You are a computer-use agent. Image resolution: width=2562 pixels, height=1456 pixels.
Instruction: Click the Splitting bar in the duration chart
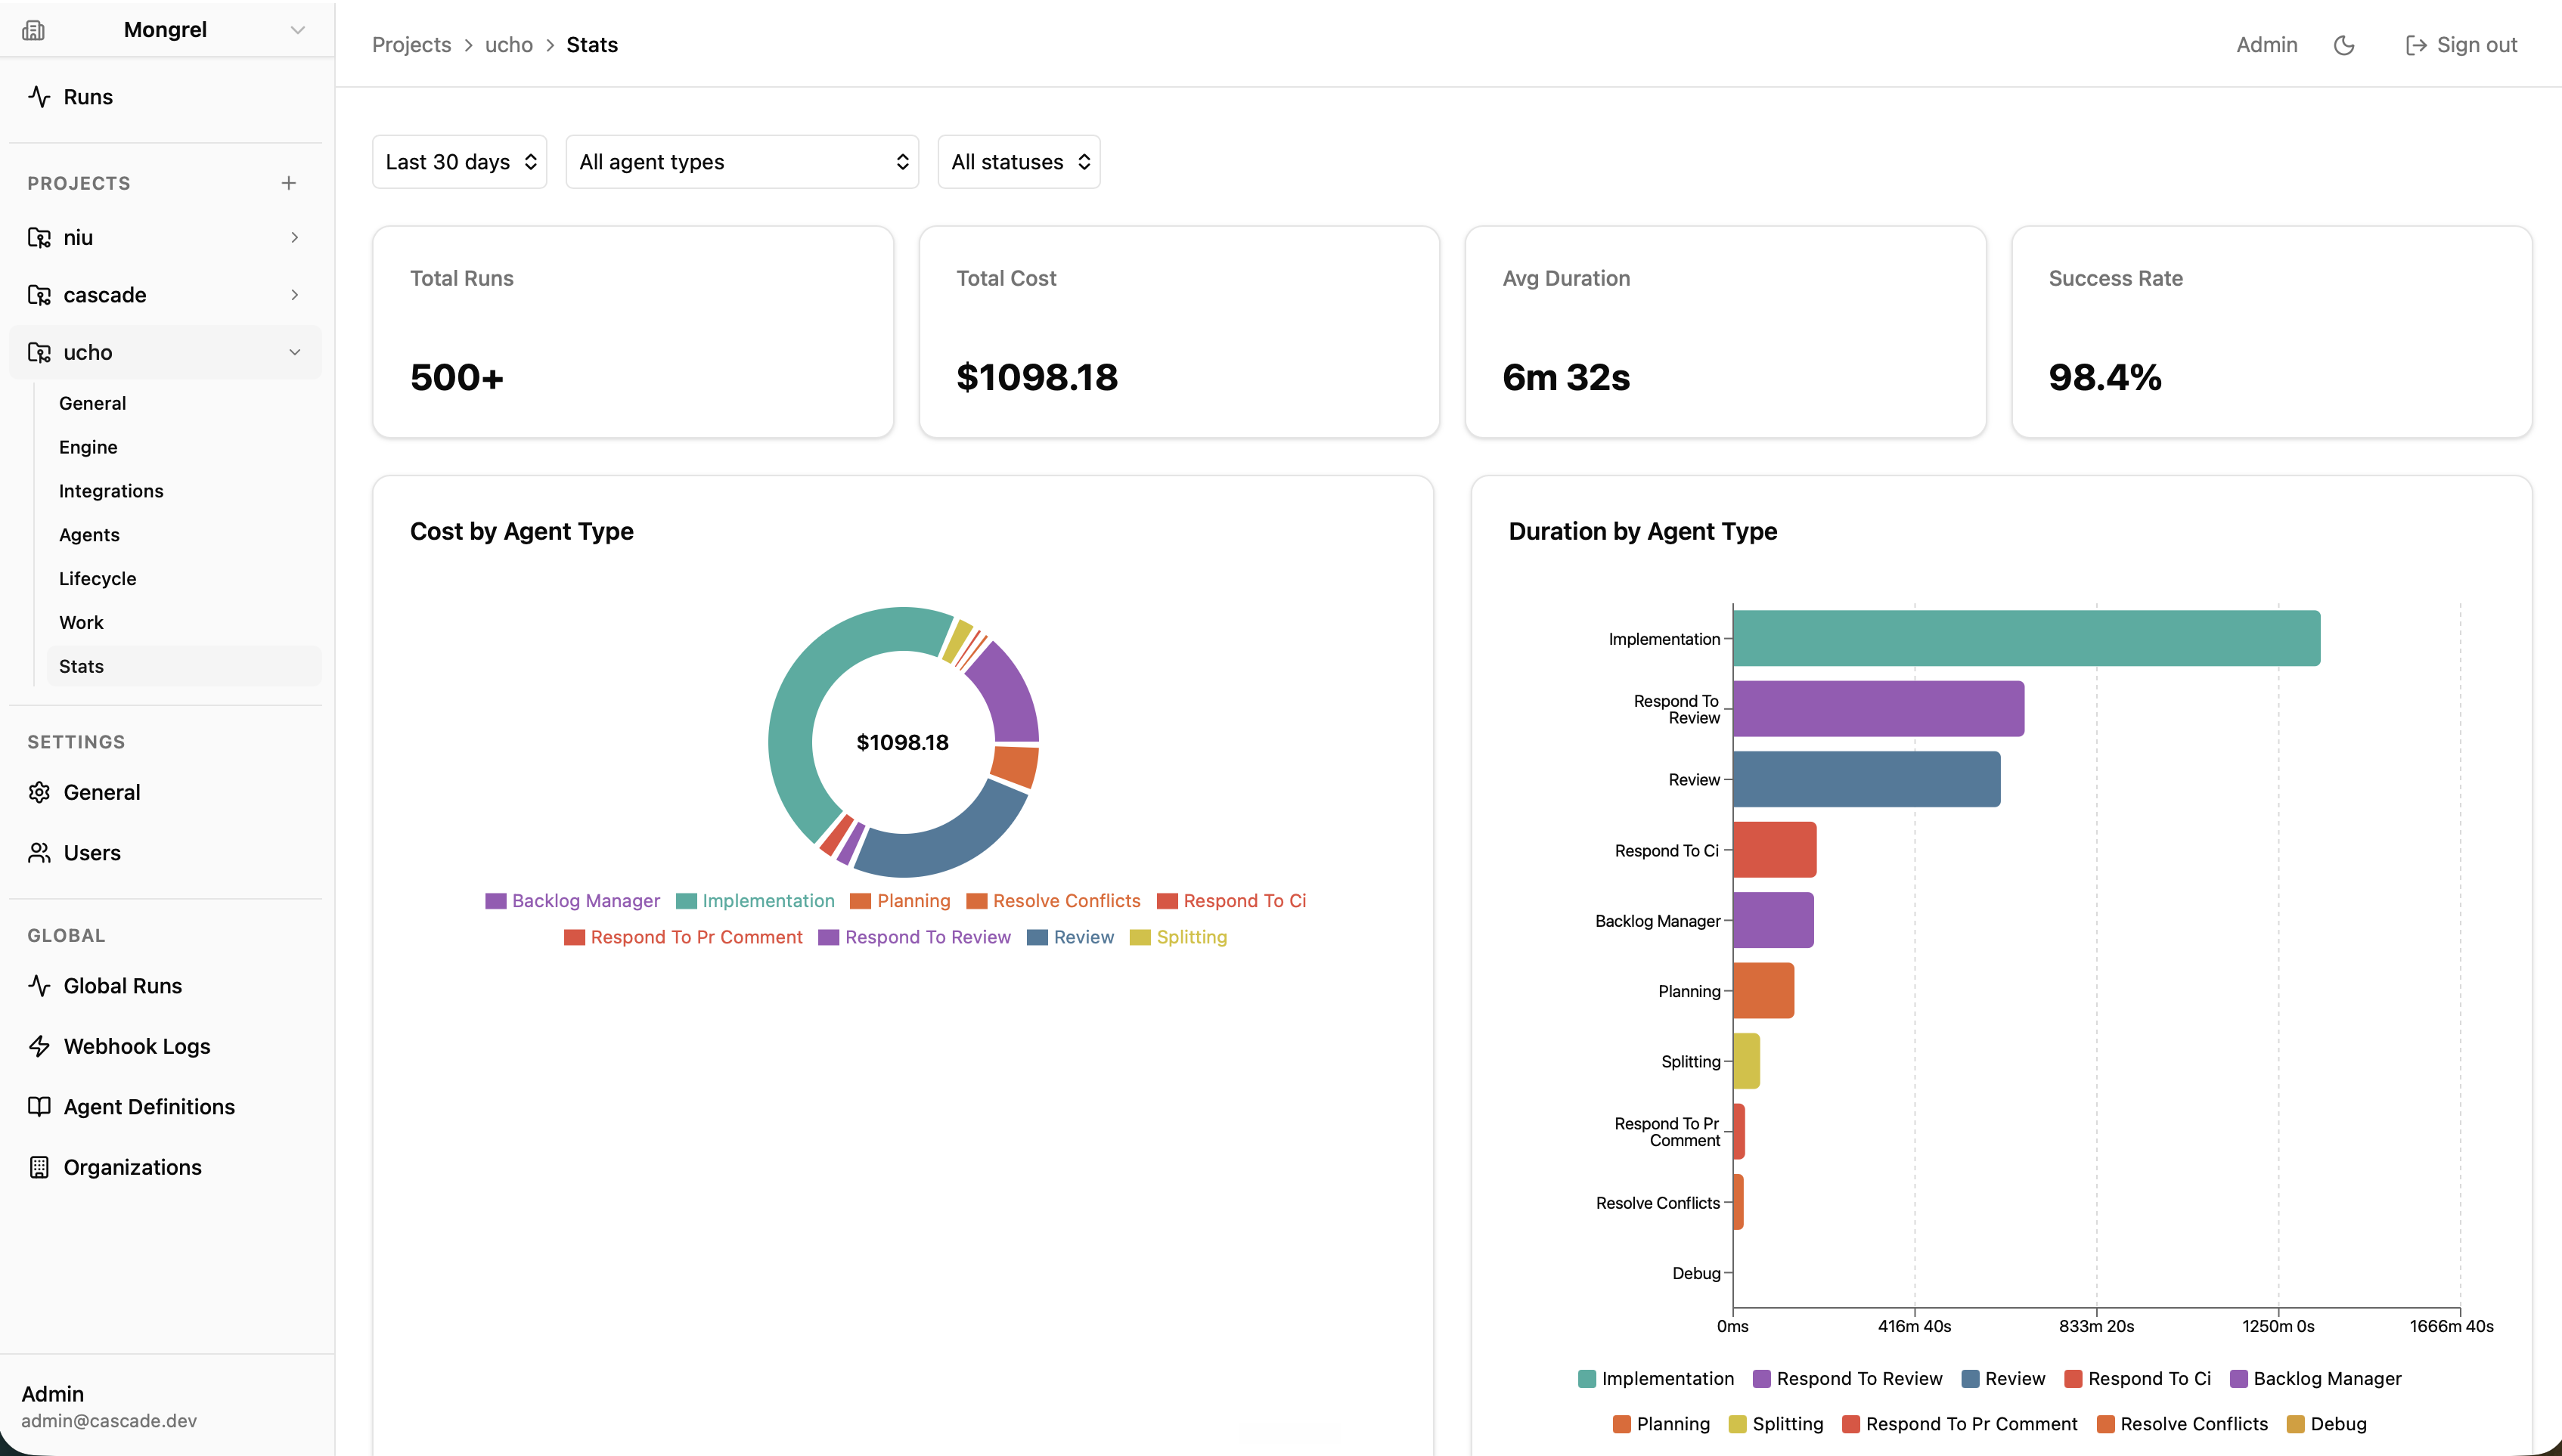pyautogui.click(x=1746, y=1061)
